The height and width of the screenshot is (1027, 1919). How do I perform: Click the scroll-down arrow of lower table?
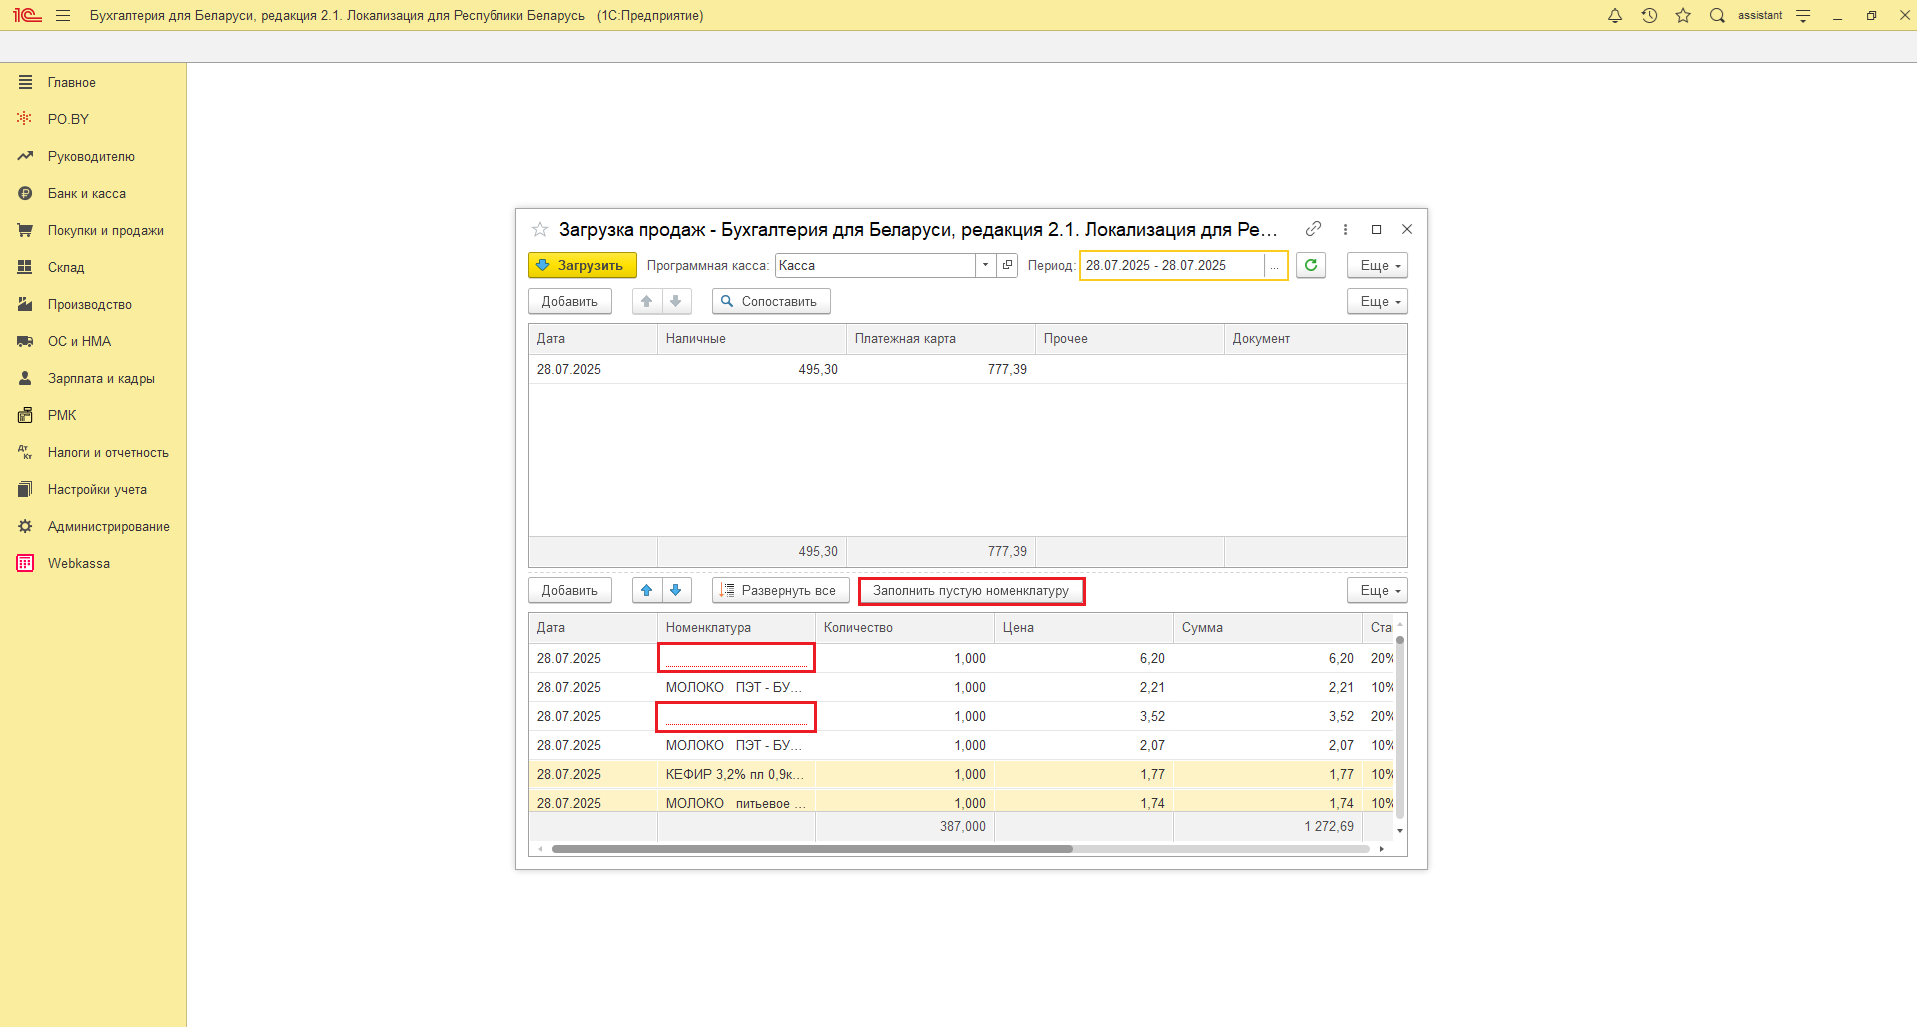tap(1400, 830)
